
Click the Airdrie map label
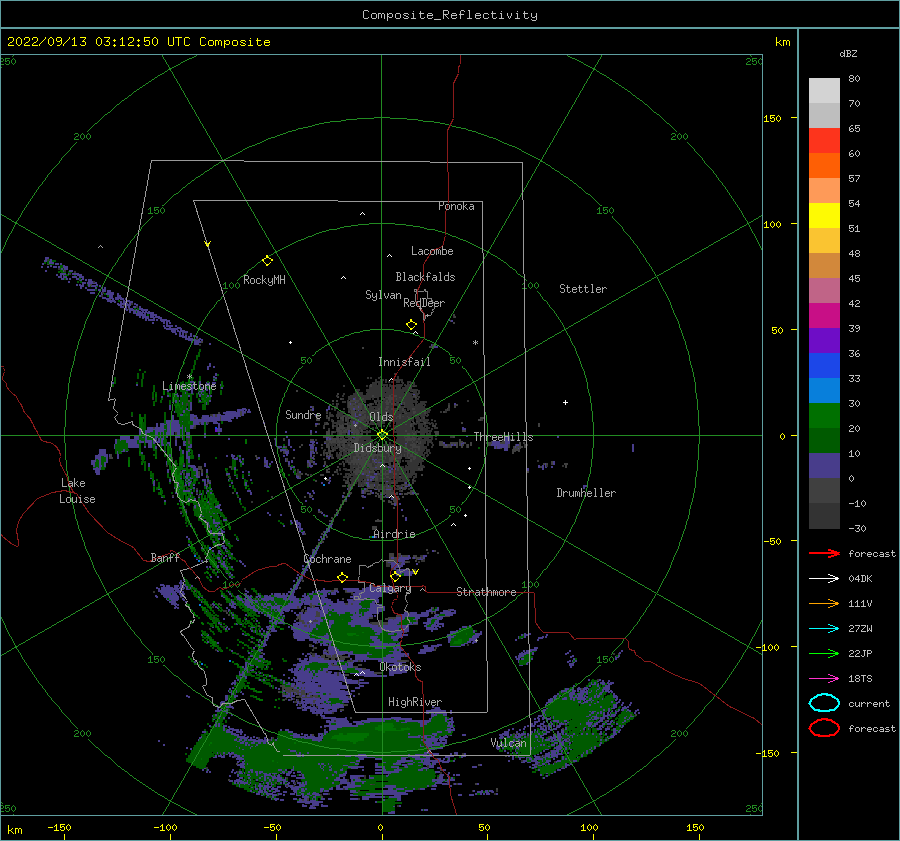click(394, 534)
